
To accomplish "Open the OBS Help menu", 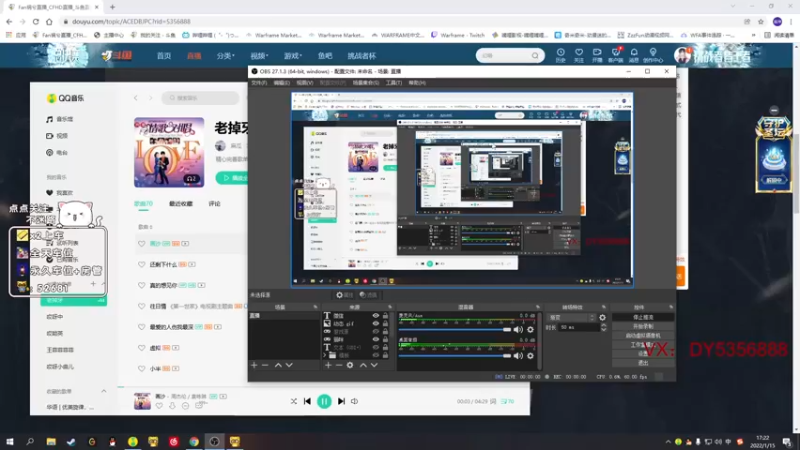I will pyautogui.click(x=417, y=83).
